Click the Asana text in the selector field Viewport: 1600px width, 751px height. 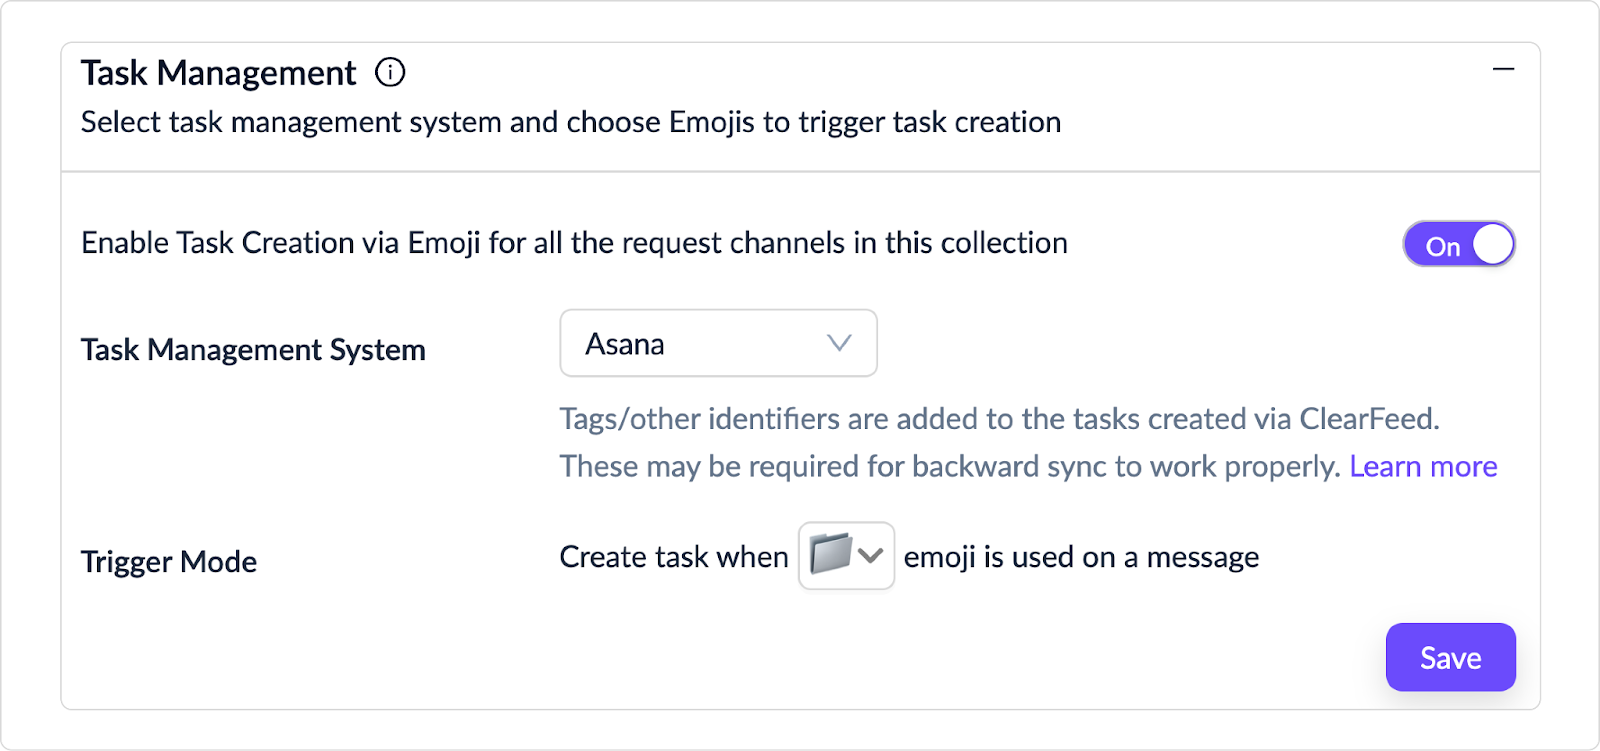pyautogui.click(x=625, y=343)
